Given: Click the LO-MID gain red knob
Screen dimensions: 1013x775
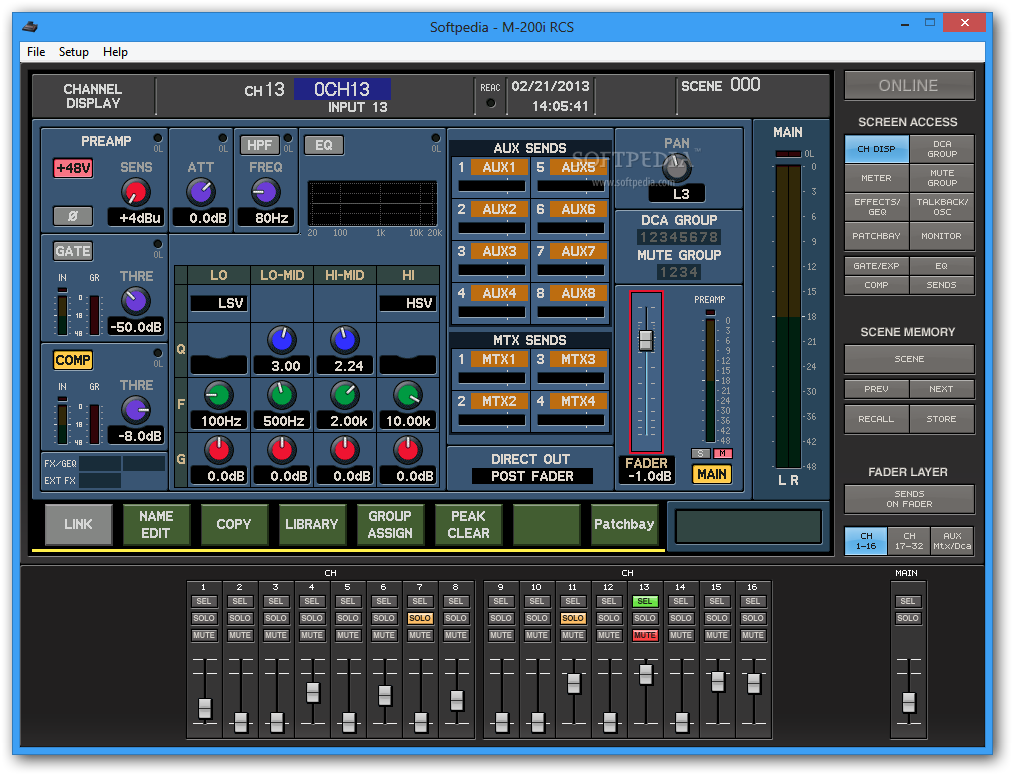Looking at the screenshot, I should (282, 450).
